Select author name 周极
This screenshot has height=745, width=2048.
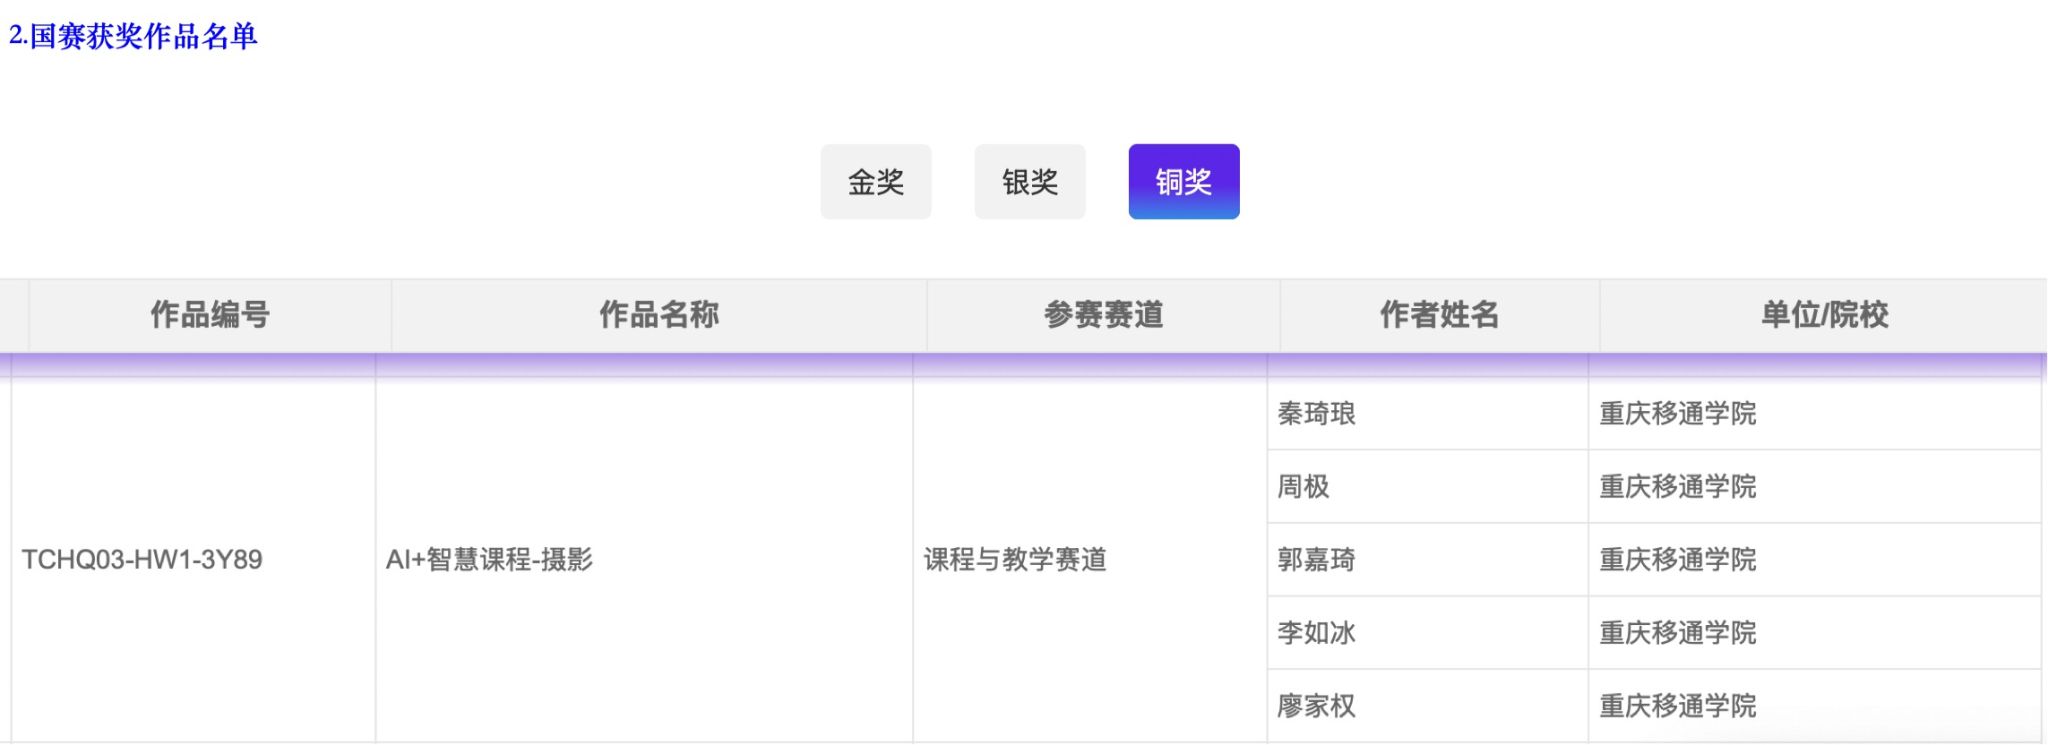(x=1303, y=487)
